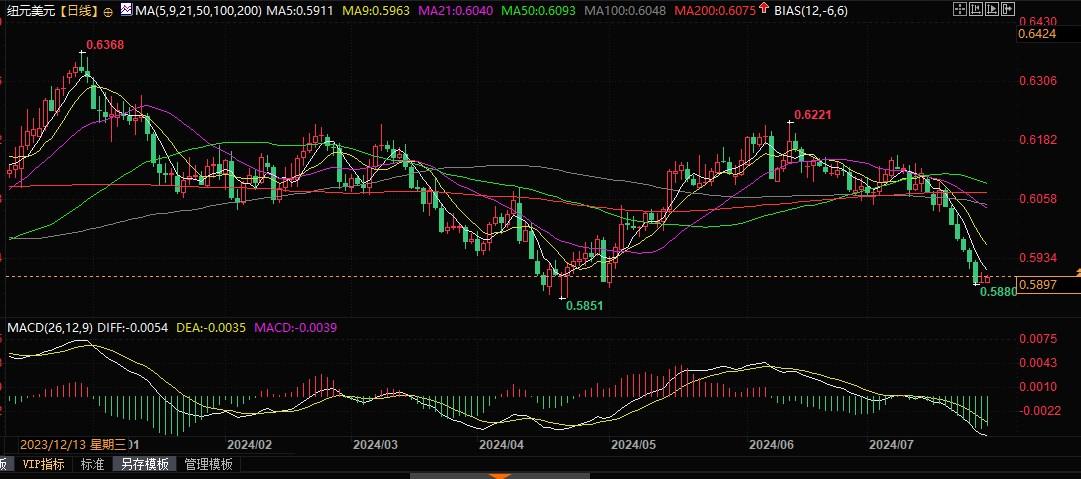Click the 0.5851 low price marker
1081x479 pixels.
click(585, 305)
